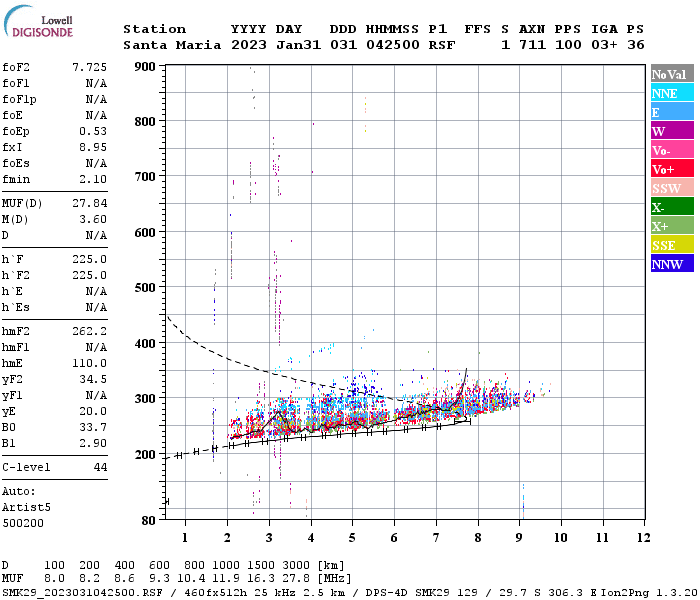Click the MUF 8.0 table value
The width and height of the screenshot is (700, 600).
coord(54,579)
